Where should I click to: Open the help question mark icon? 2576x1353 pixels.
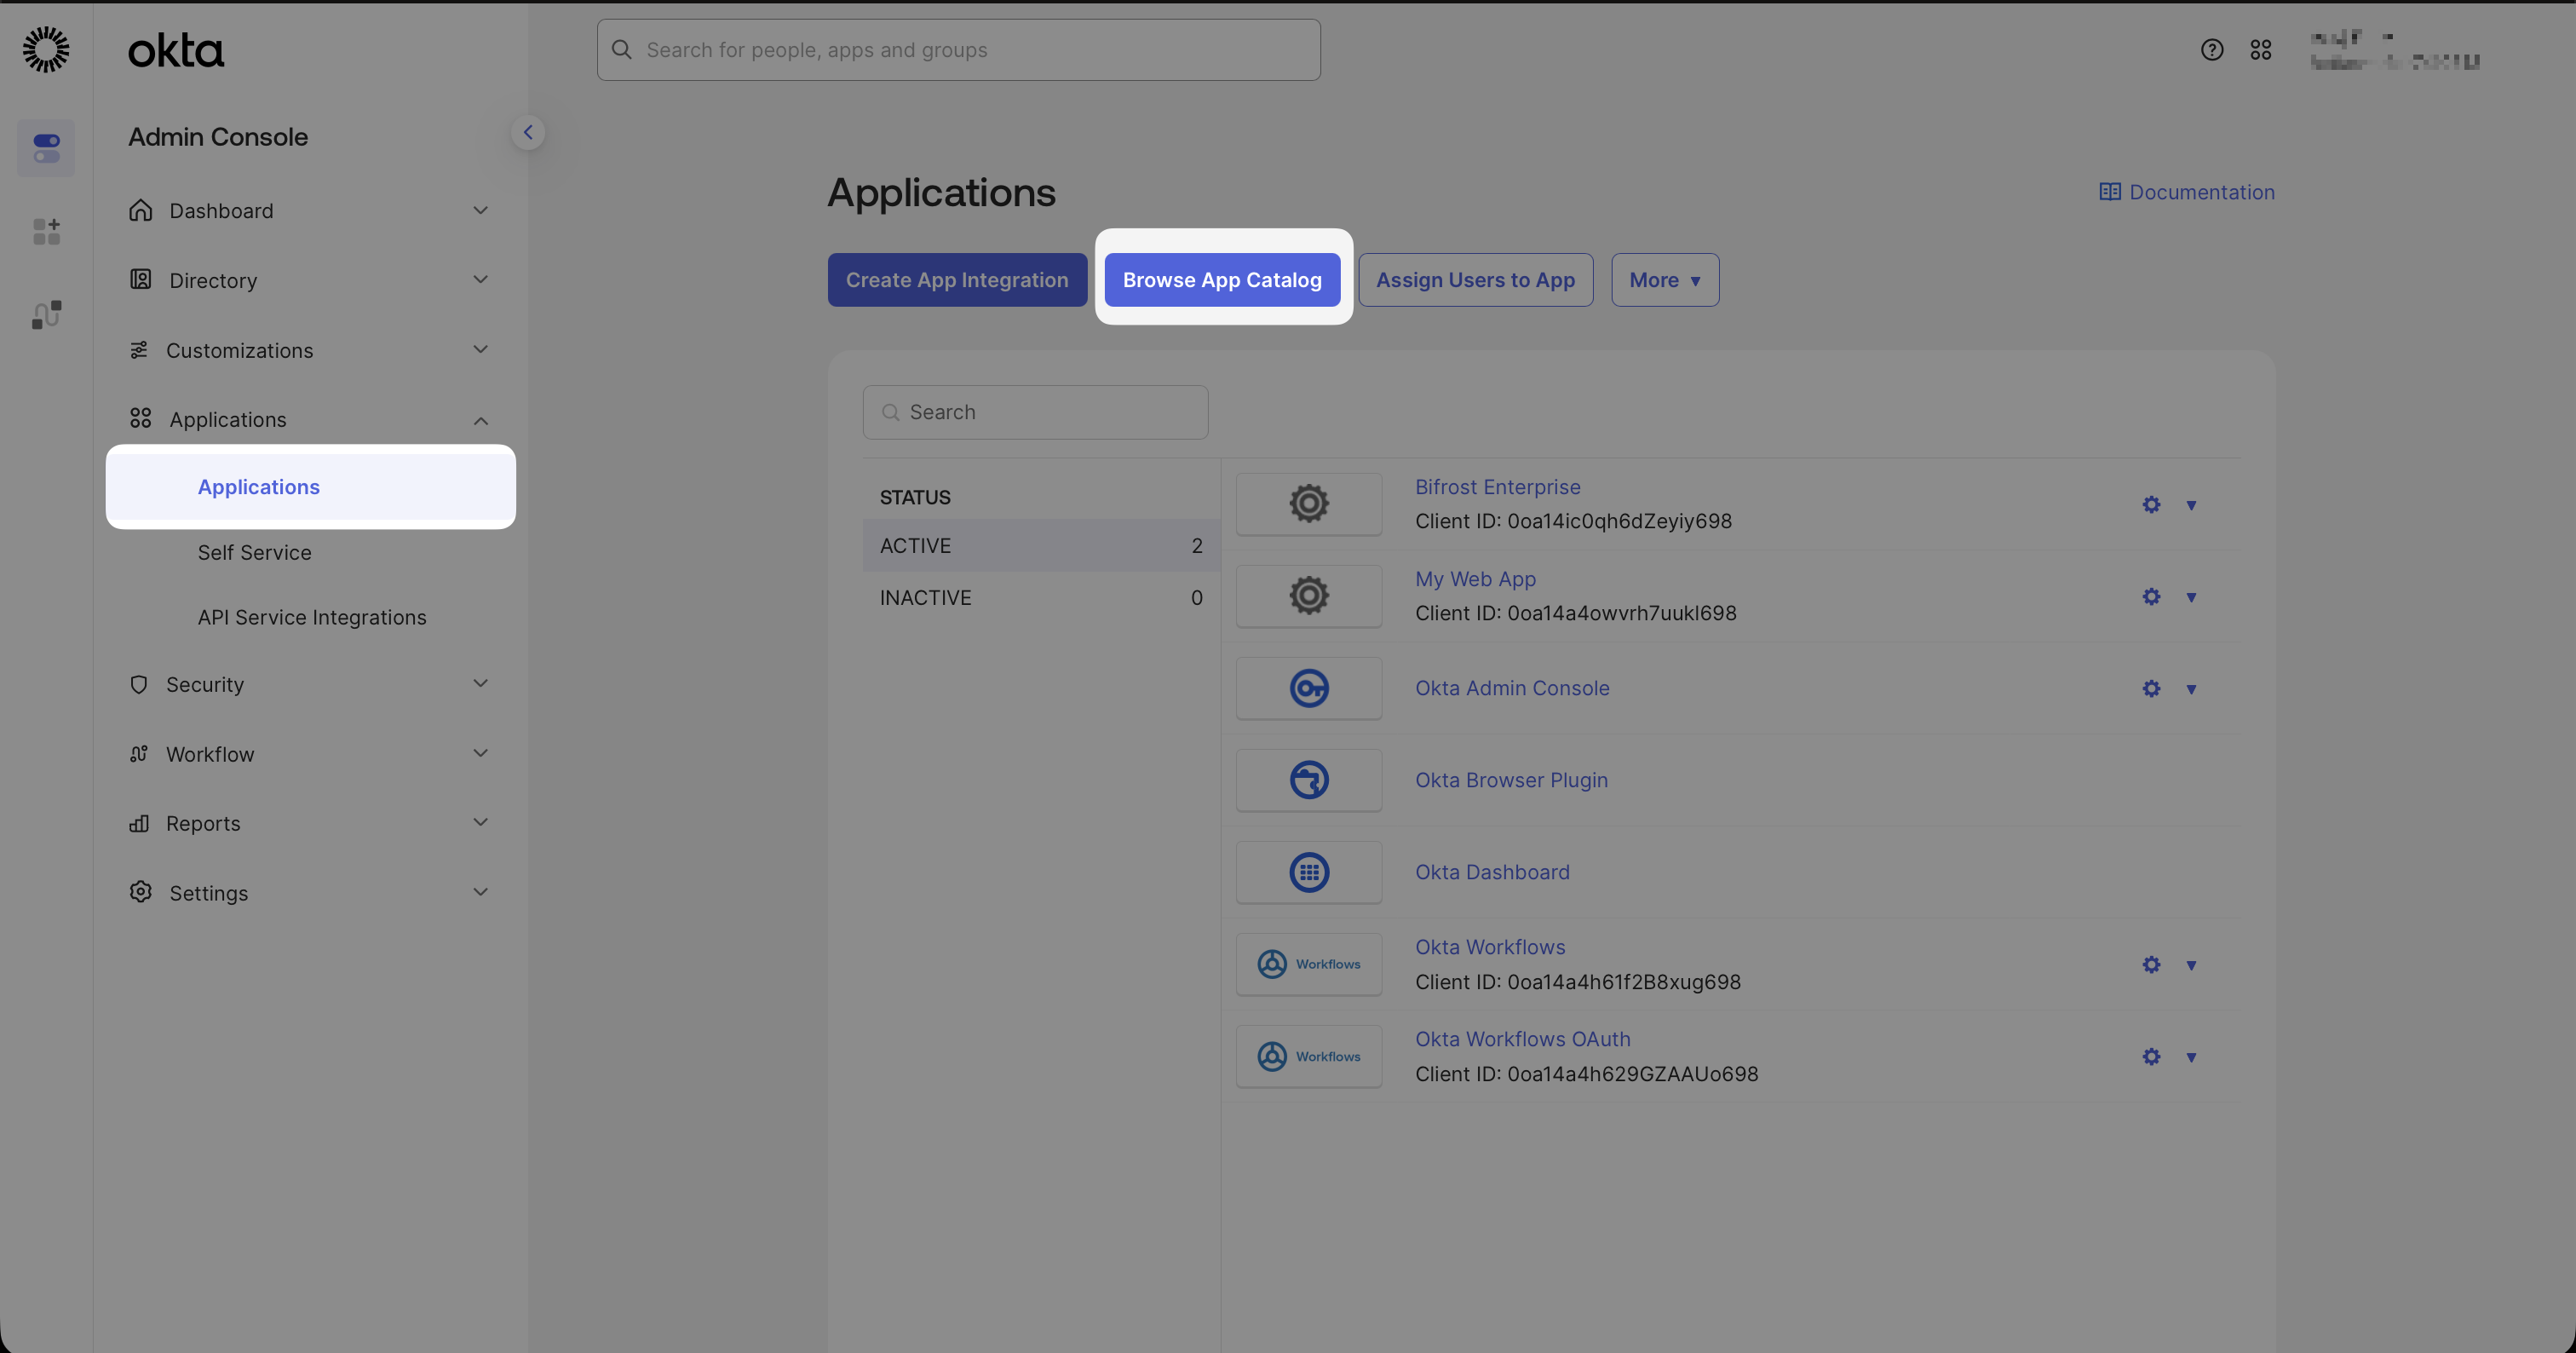[2212, 49]
